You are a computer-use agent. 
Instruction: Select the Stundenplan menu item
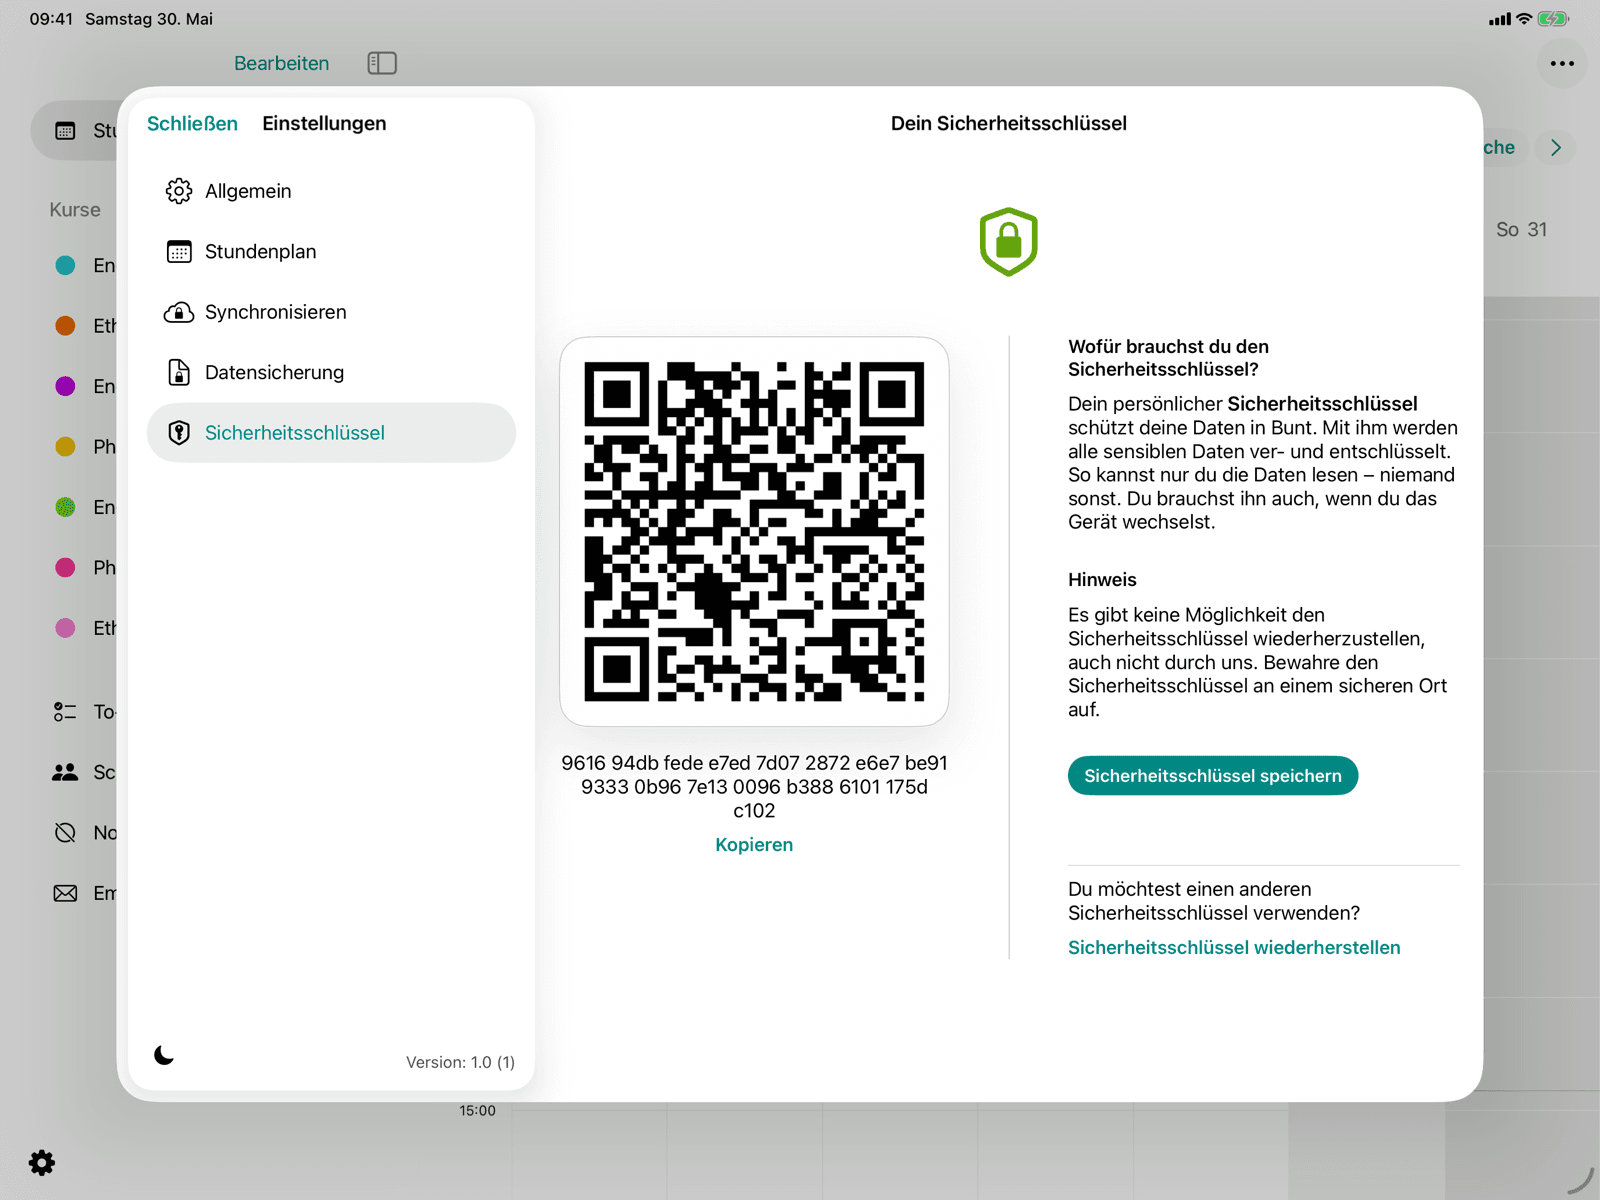331,252
